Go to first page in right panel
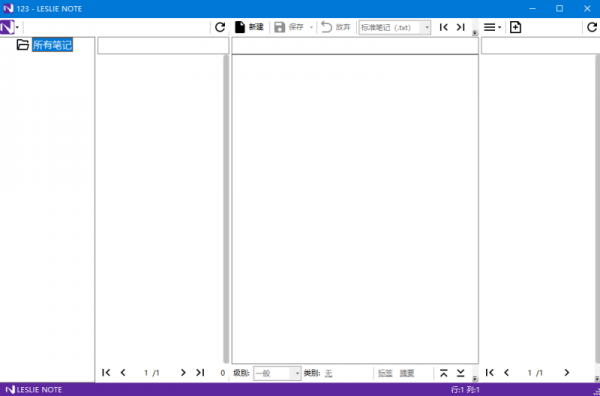 [489, 372]
